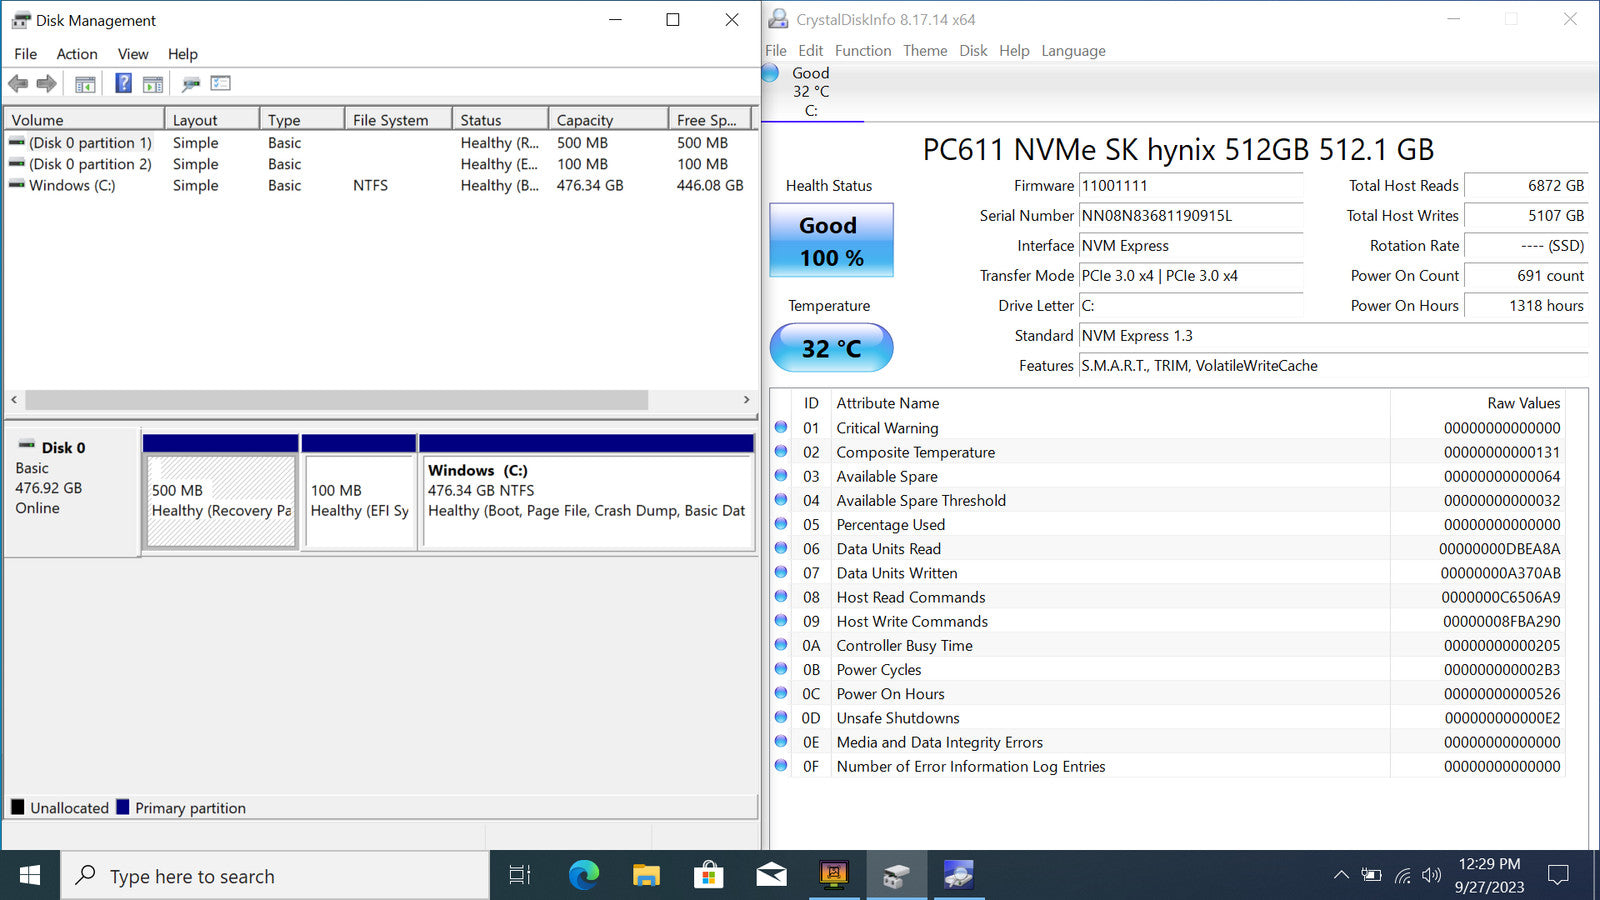Sort by the Layout column header

(212, 119)
